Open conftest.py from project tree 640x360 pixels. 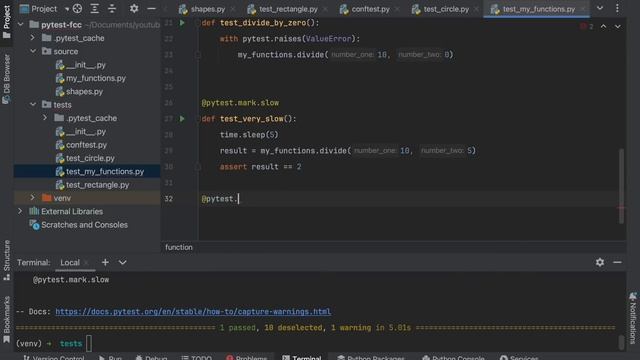point(86,145)
